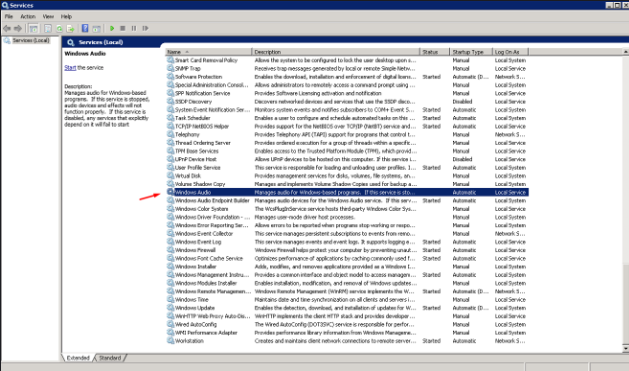The image size is (629, 371).
Task: Click the gear icon beside SNMP Trap
Action: click(170, 68)
